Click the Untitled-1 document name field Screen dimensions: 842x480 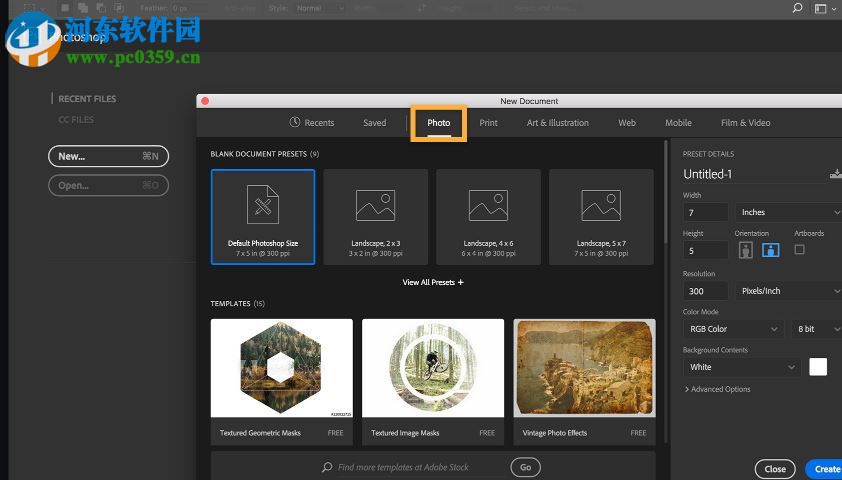752,174
